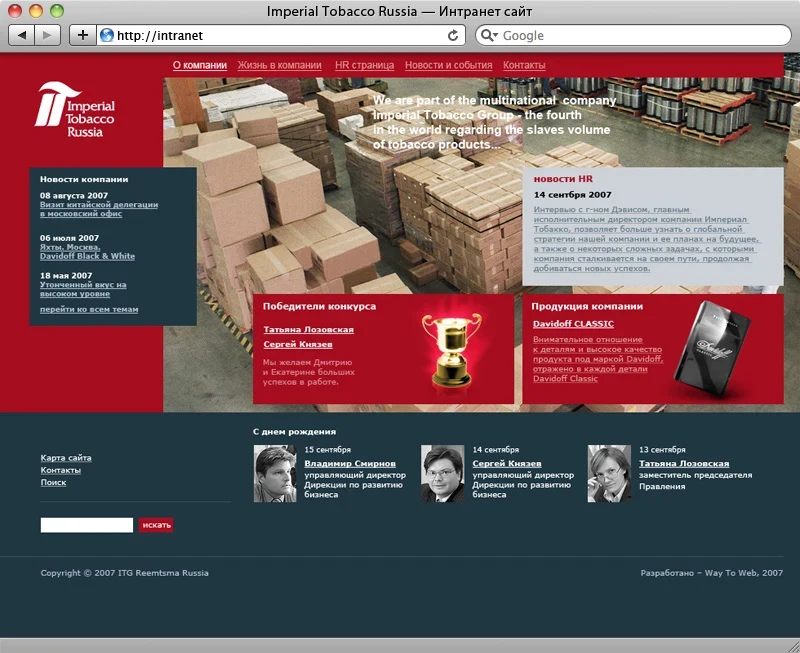The height and width of the screenshot is (653, 800).
Task: Click the globe site icon in address bar
Action: [107, 35]
